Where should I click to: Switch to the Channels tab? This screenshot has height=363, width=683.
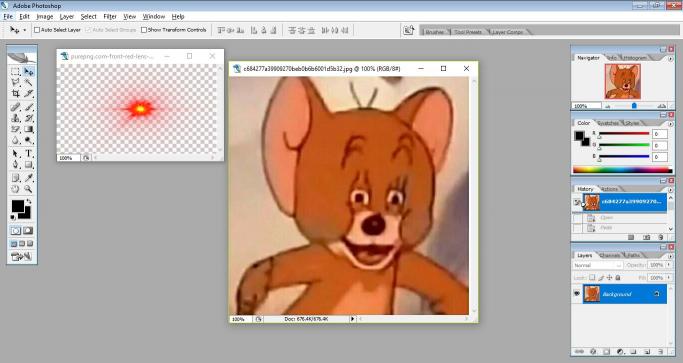tap(609, 255)
